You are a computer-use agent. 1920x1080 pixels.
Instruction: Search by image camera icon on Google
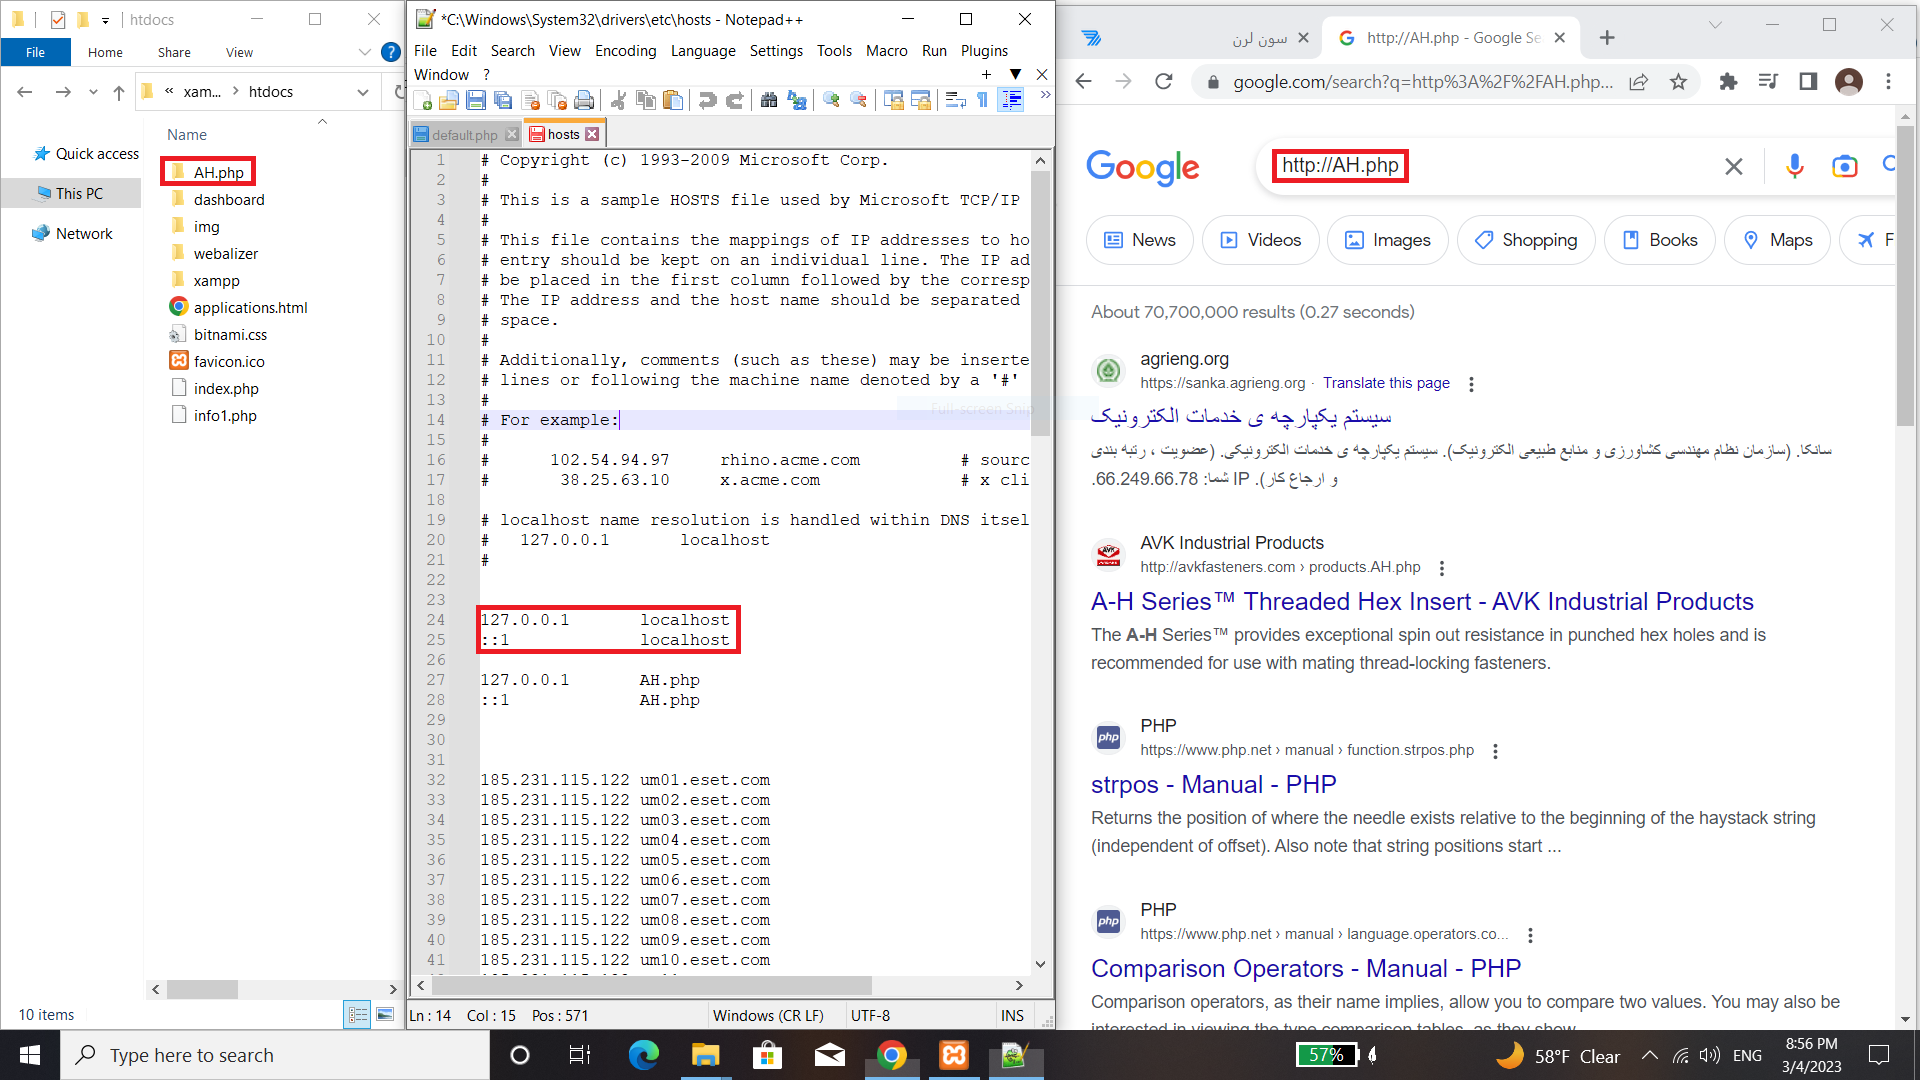click(1844, 166)
